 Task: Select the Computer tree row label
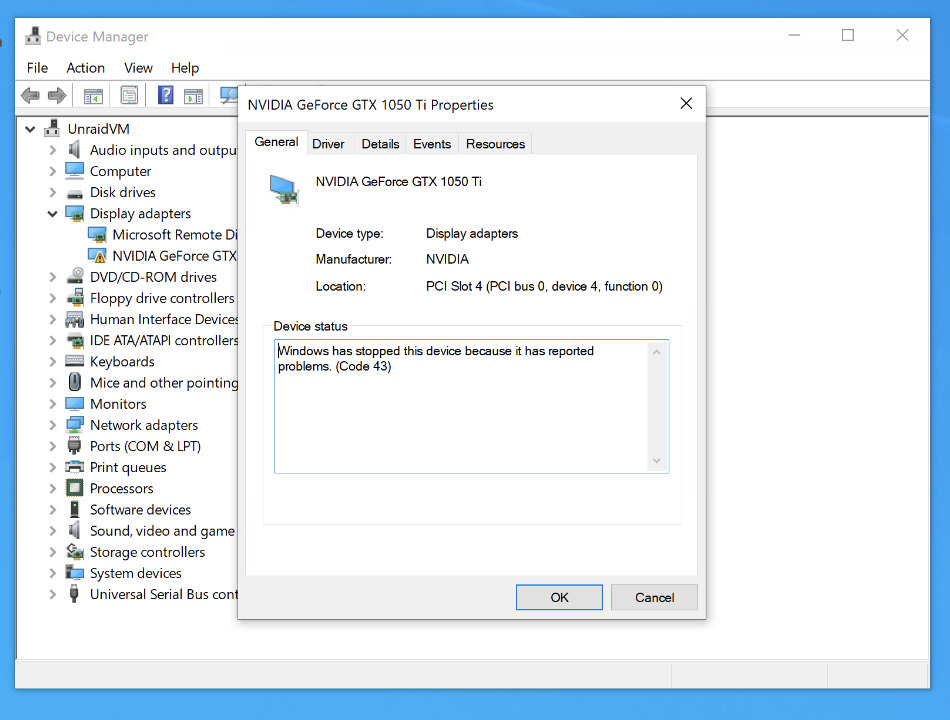[121, 172]
